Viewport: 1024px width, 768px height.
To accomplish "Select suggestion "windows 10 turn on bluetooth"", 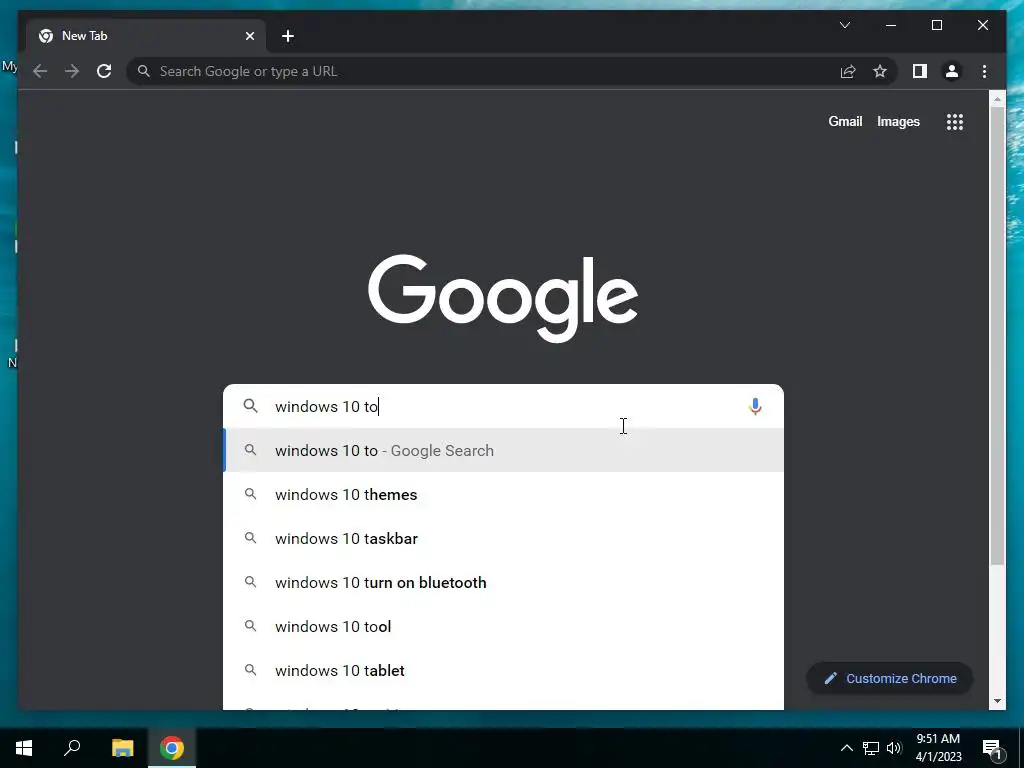I will pos(504,583).
